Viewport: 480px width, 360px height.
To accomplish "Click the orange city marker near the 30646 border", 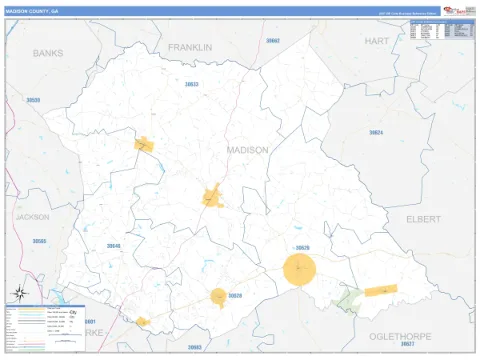I will [x=144, y=145].
